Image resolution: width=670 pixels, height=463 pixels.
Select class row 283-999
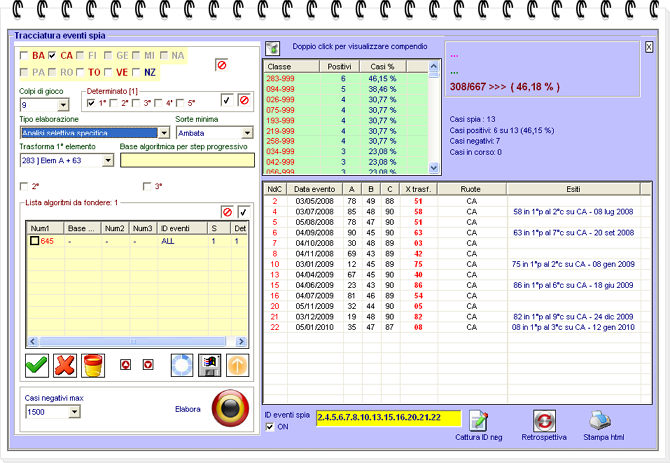coord(345,79)
